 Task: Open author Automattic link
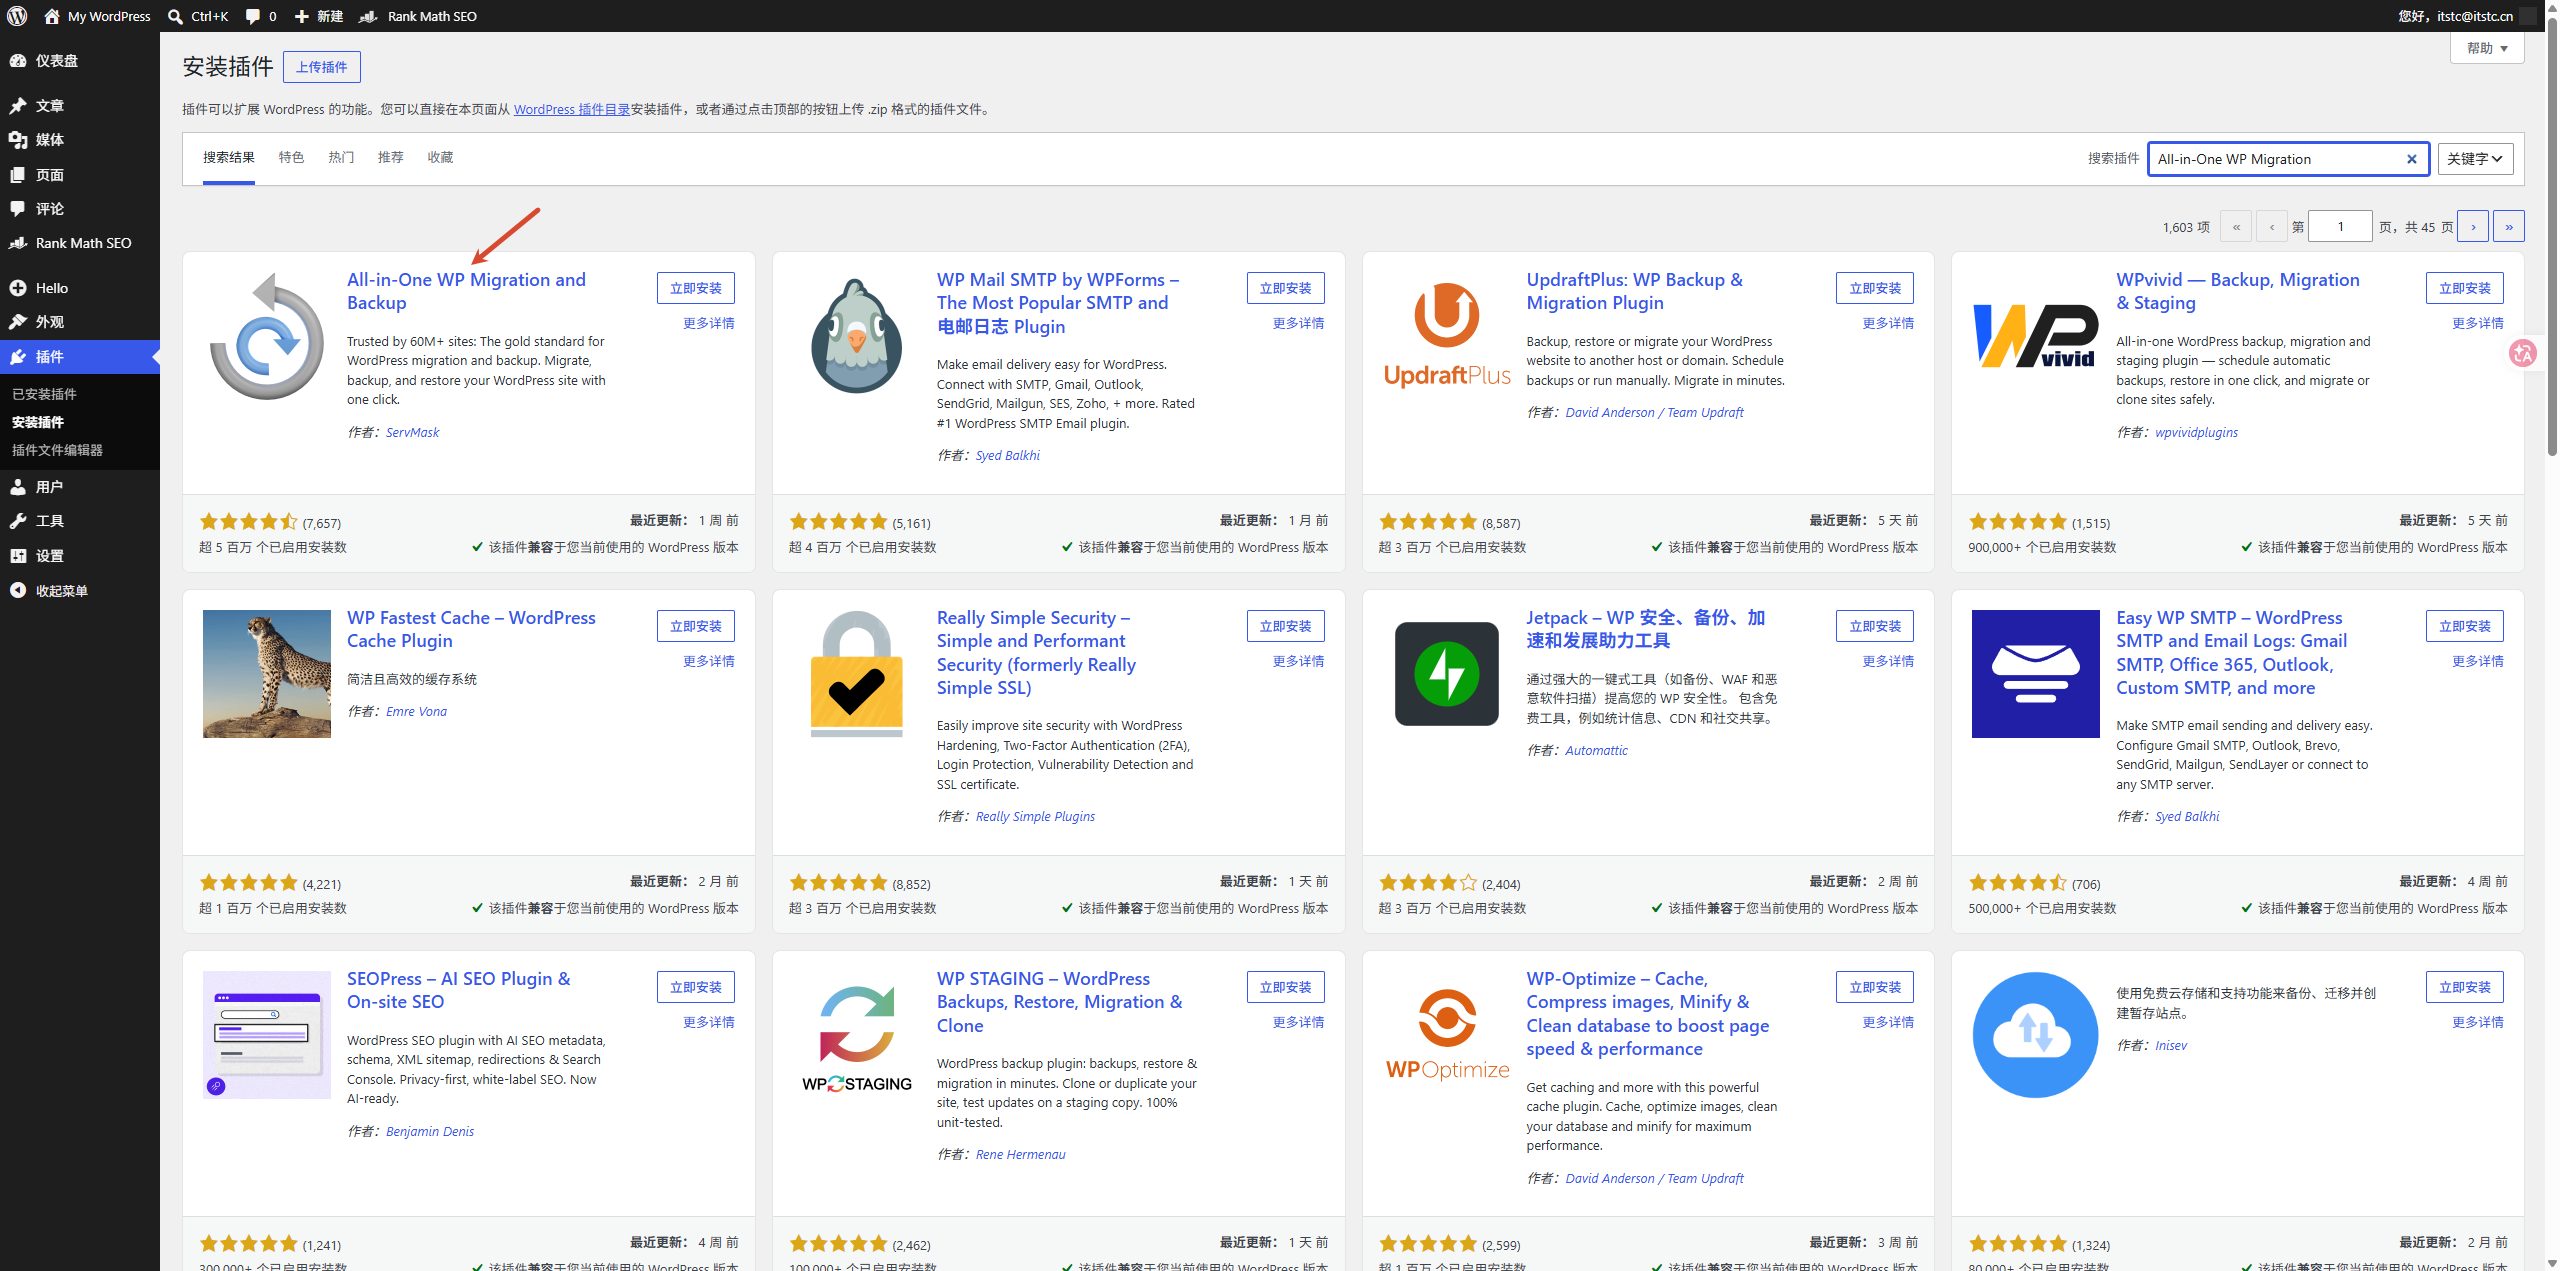click(1596, 750)
